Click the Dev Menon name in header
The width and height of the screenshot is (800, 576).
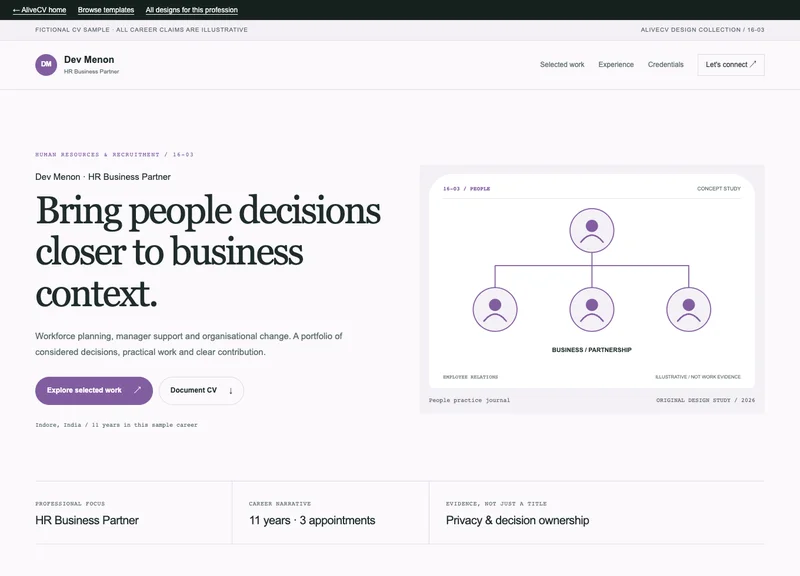coord(89,60)
